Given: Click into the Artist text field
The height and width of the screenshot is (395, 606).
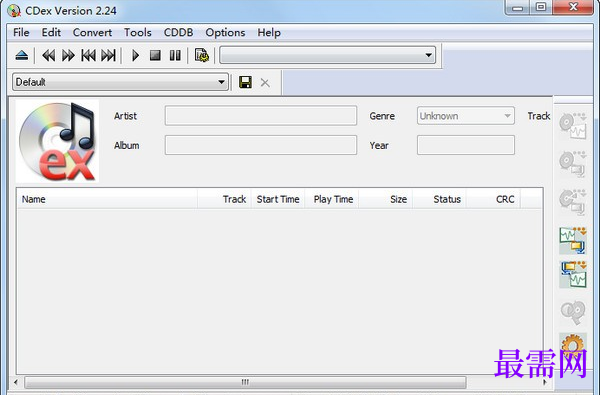Looking at the screenshot, I should [x=261, y=116].
